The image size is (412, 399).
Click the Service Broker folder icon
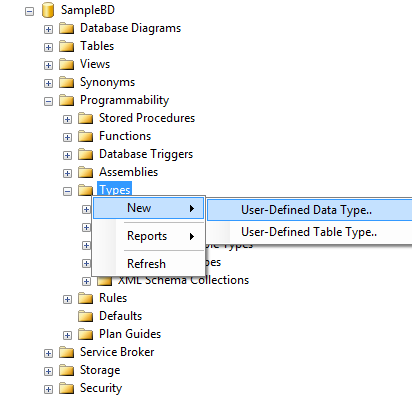coord(66,352)
